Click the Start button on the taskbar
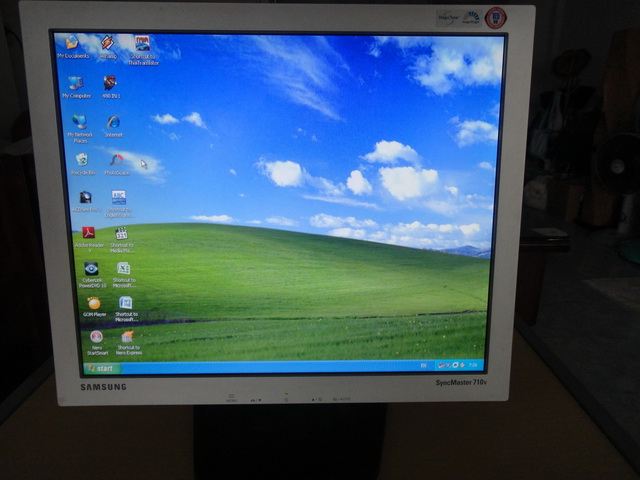 coord(102,368)
